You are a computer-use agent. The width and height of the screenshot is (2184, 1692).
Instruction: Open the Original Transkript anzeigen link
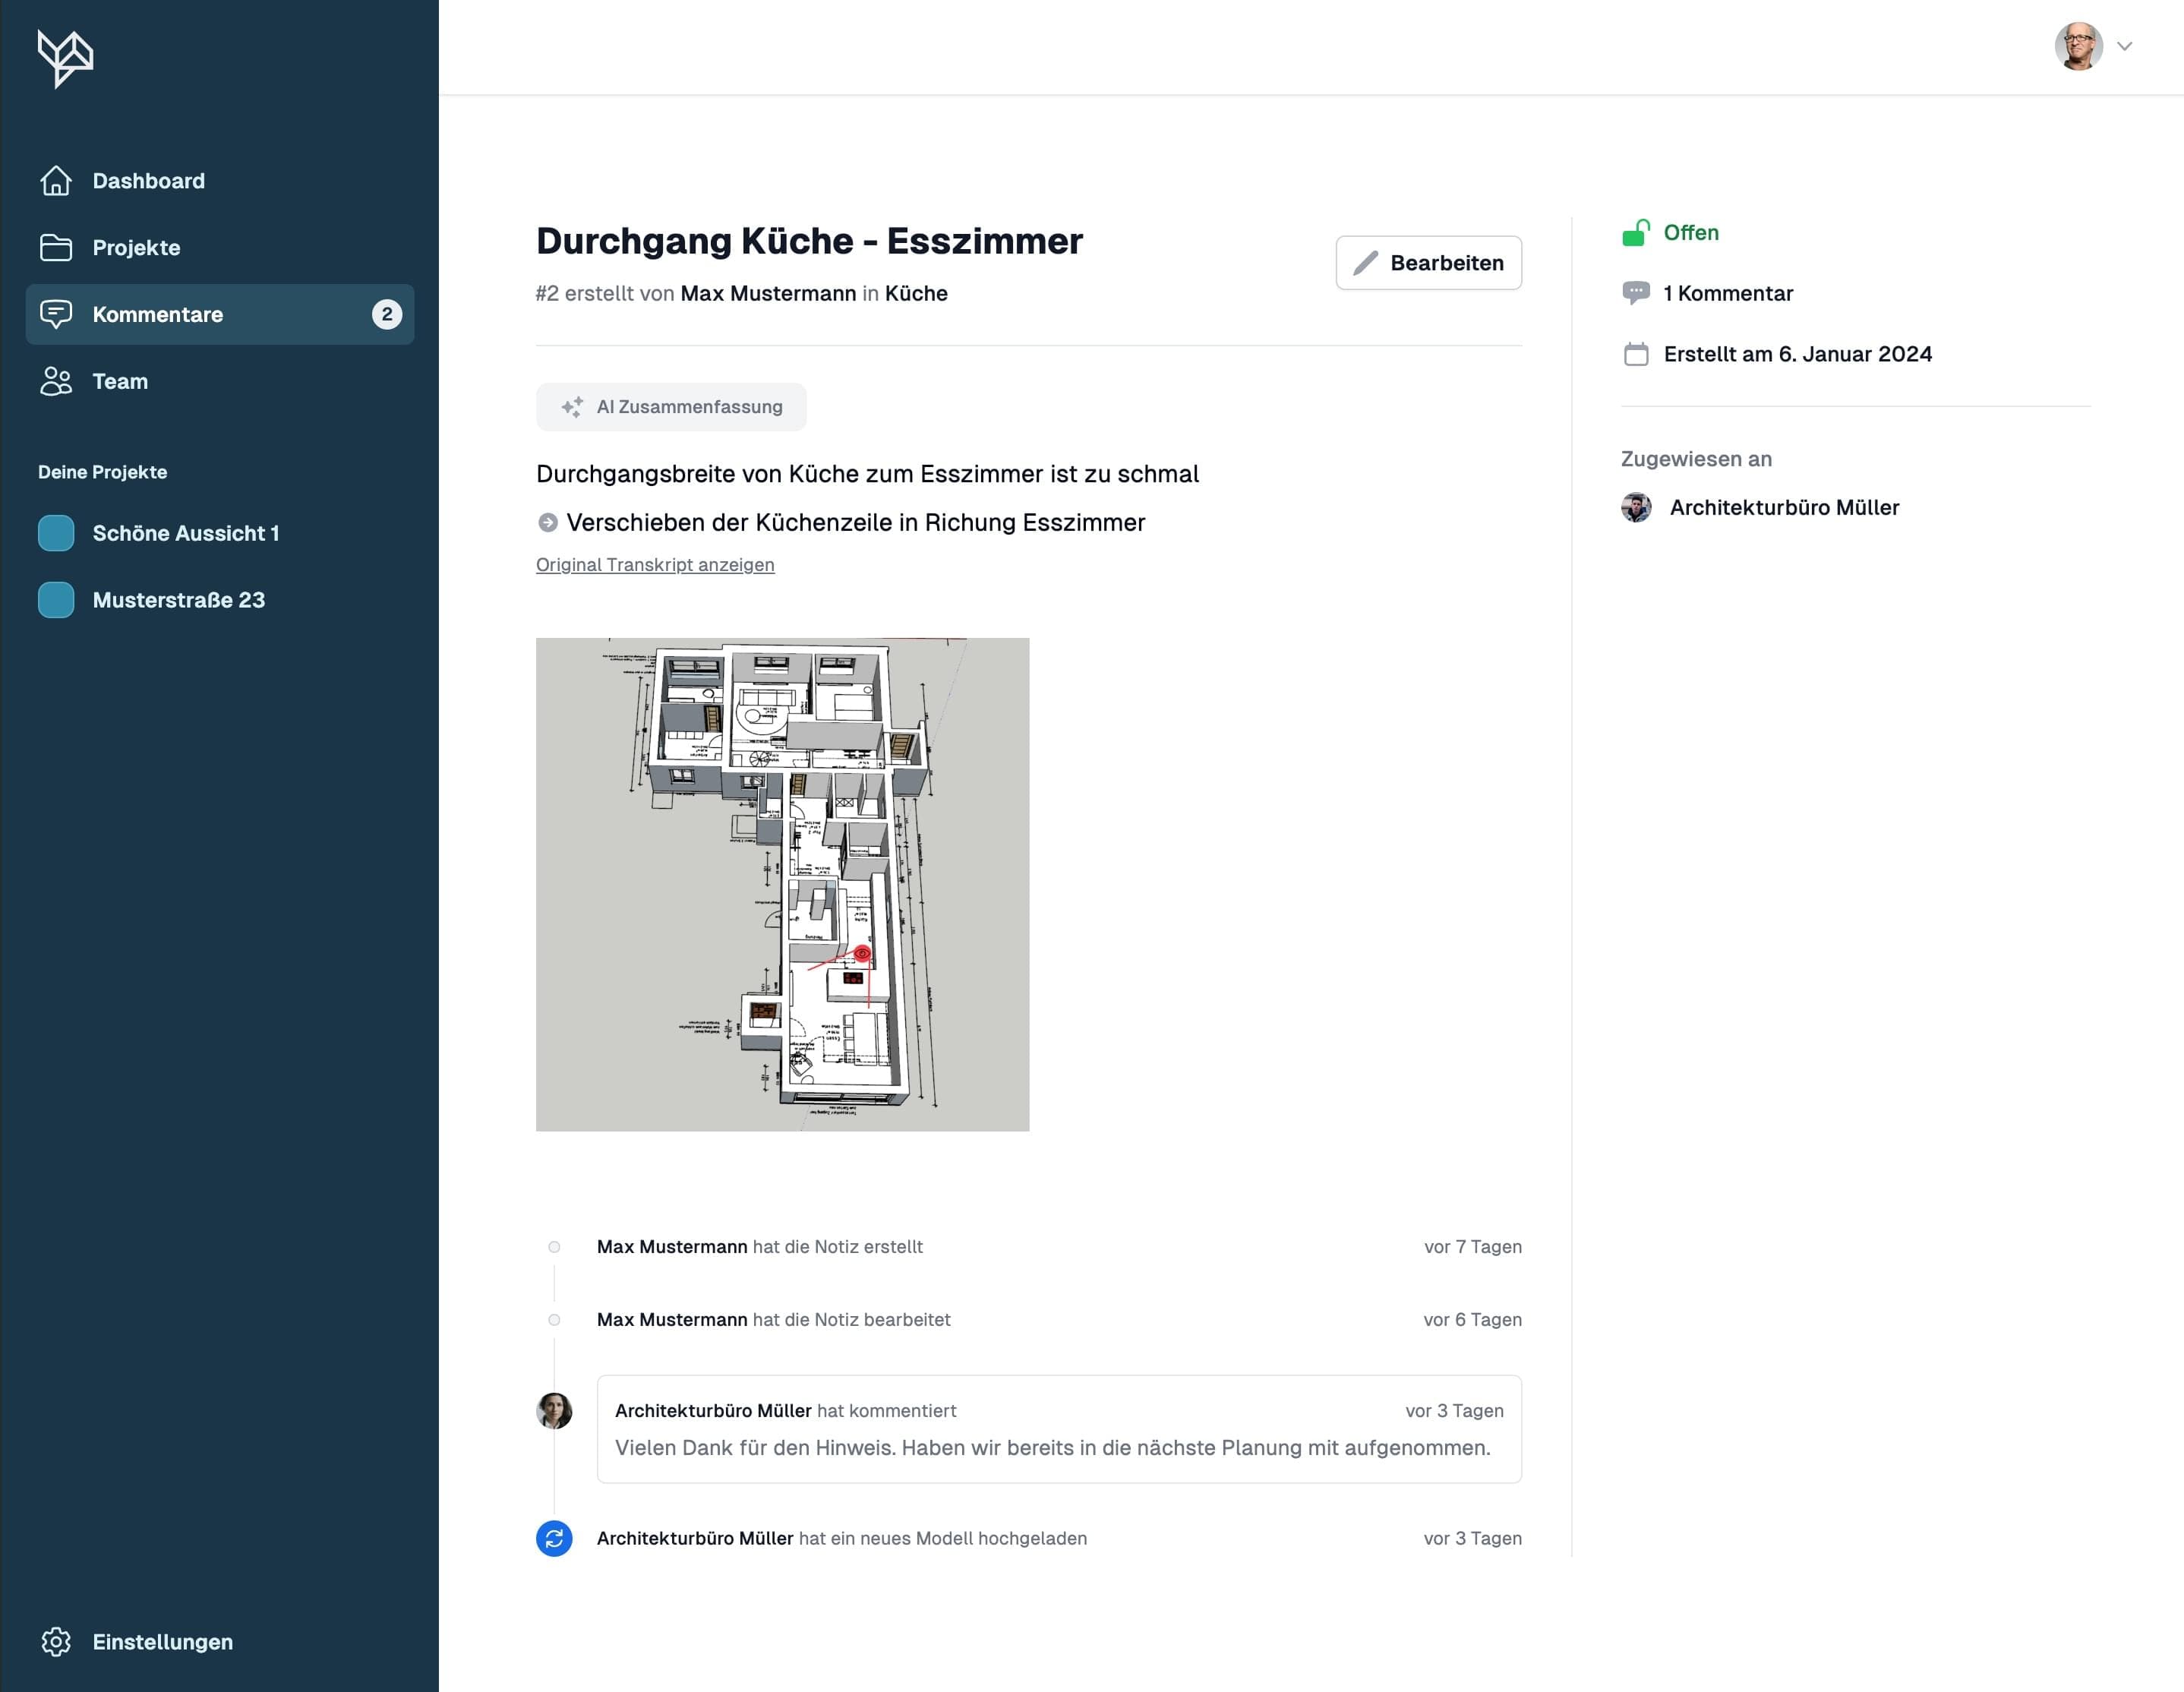pyautogui.click(x=655, y=565)
